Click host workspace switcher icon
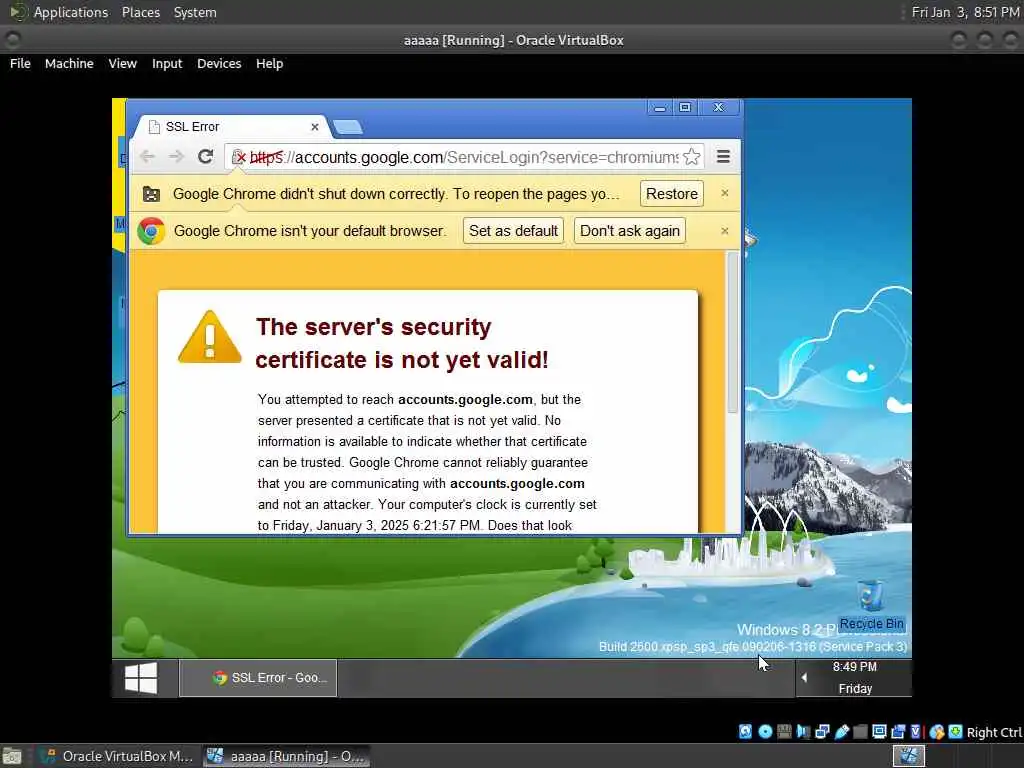Screen dimensions: 1024x768 tap(908, 756)
